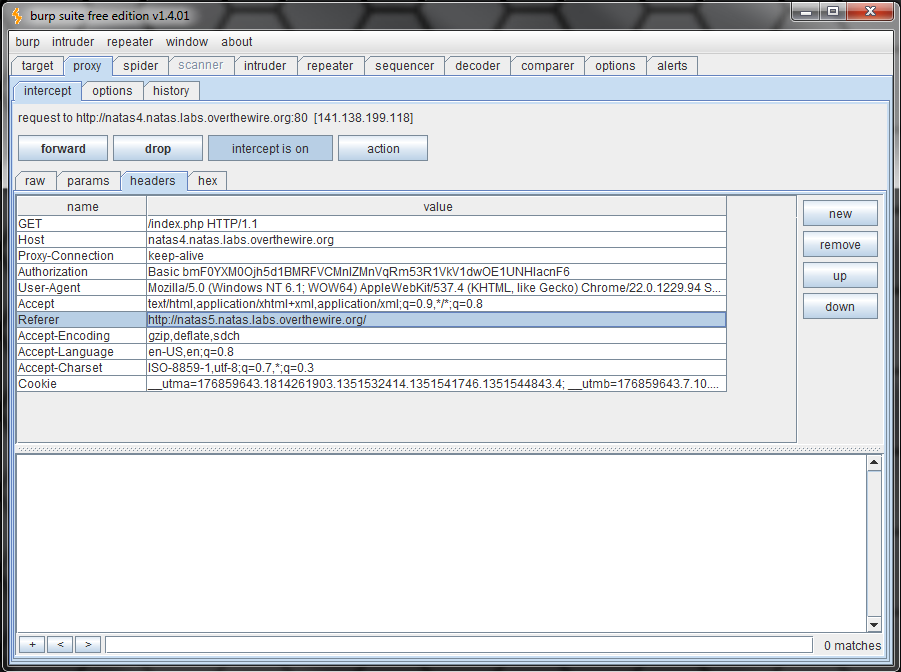The width and height of the screenshot is (901, 672).
Task: Select the GET row name cell
Action: [82, 224]
